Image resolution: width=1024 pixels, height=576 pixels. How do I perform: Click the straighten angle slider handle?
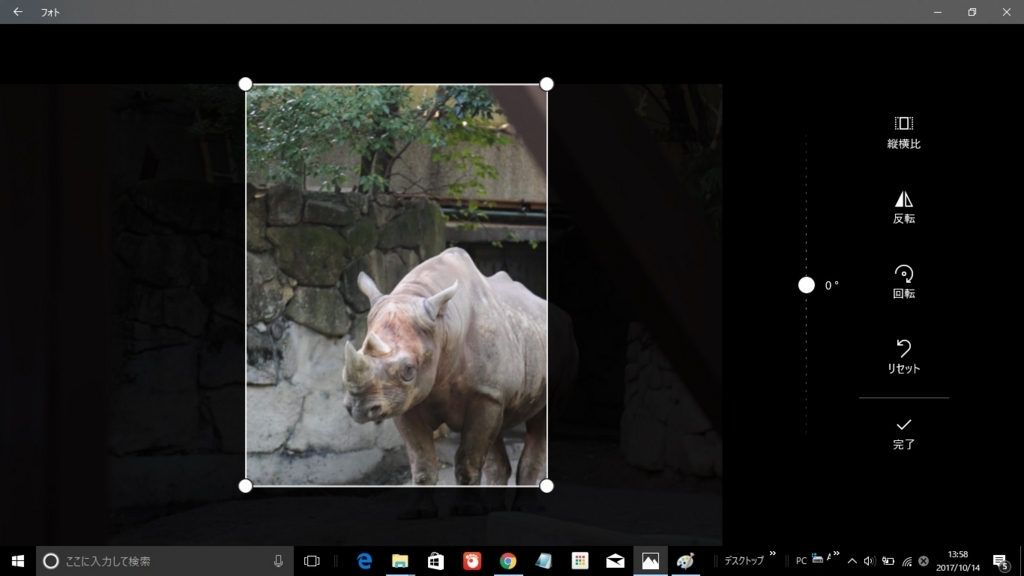tap(806, 285)
